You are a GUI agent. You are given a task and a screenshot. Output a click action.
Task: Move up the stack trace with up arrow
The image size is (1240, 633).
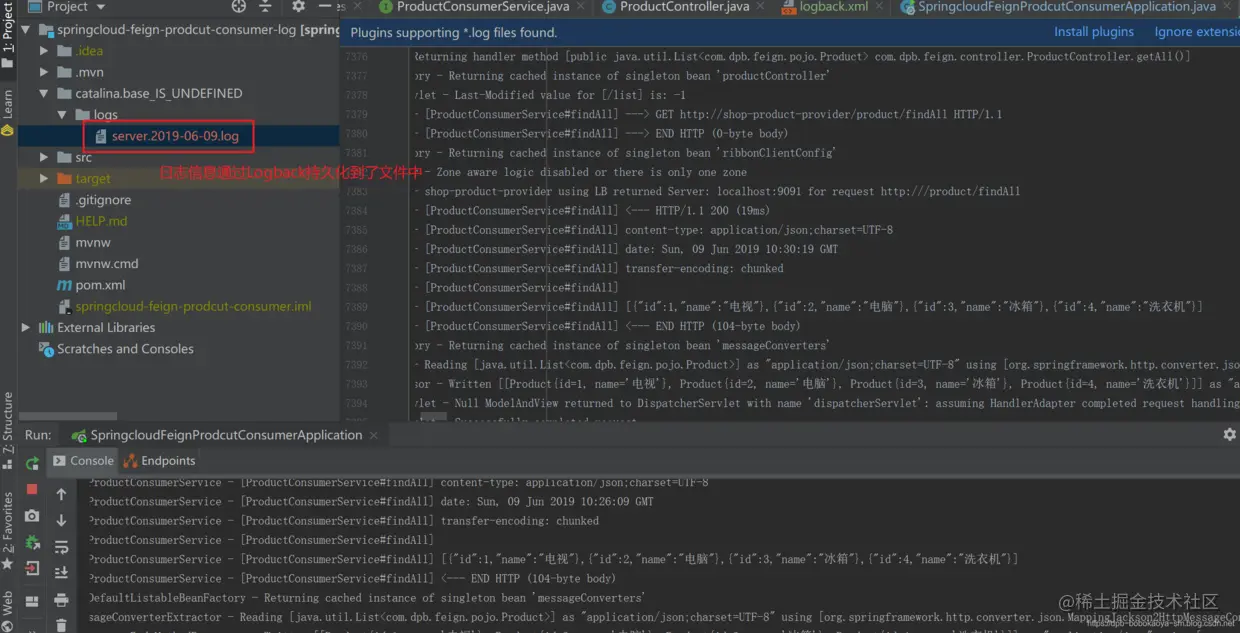tap(61, 494)
